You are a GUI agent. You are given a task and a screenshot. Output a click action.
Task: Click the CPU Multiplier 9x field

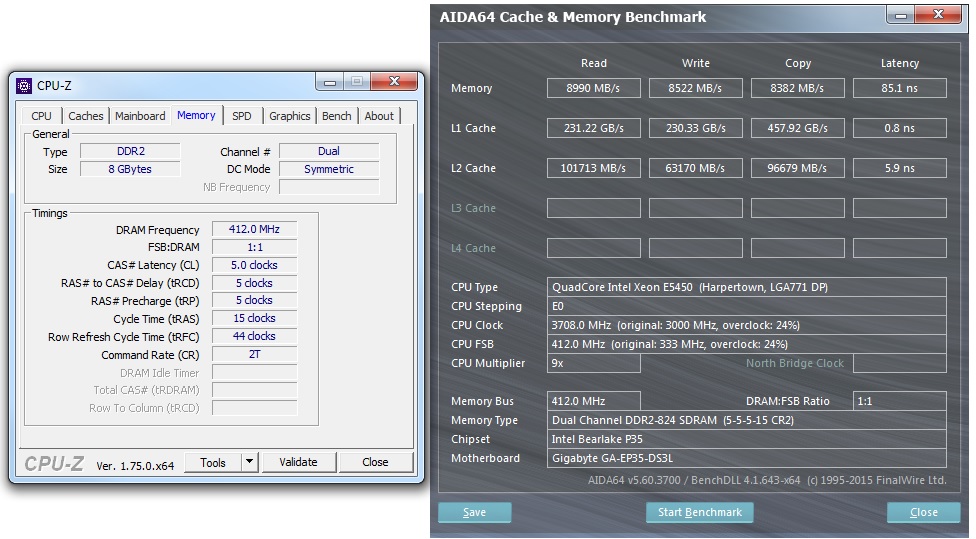594,363
